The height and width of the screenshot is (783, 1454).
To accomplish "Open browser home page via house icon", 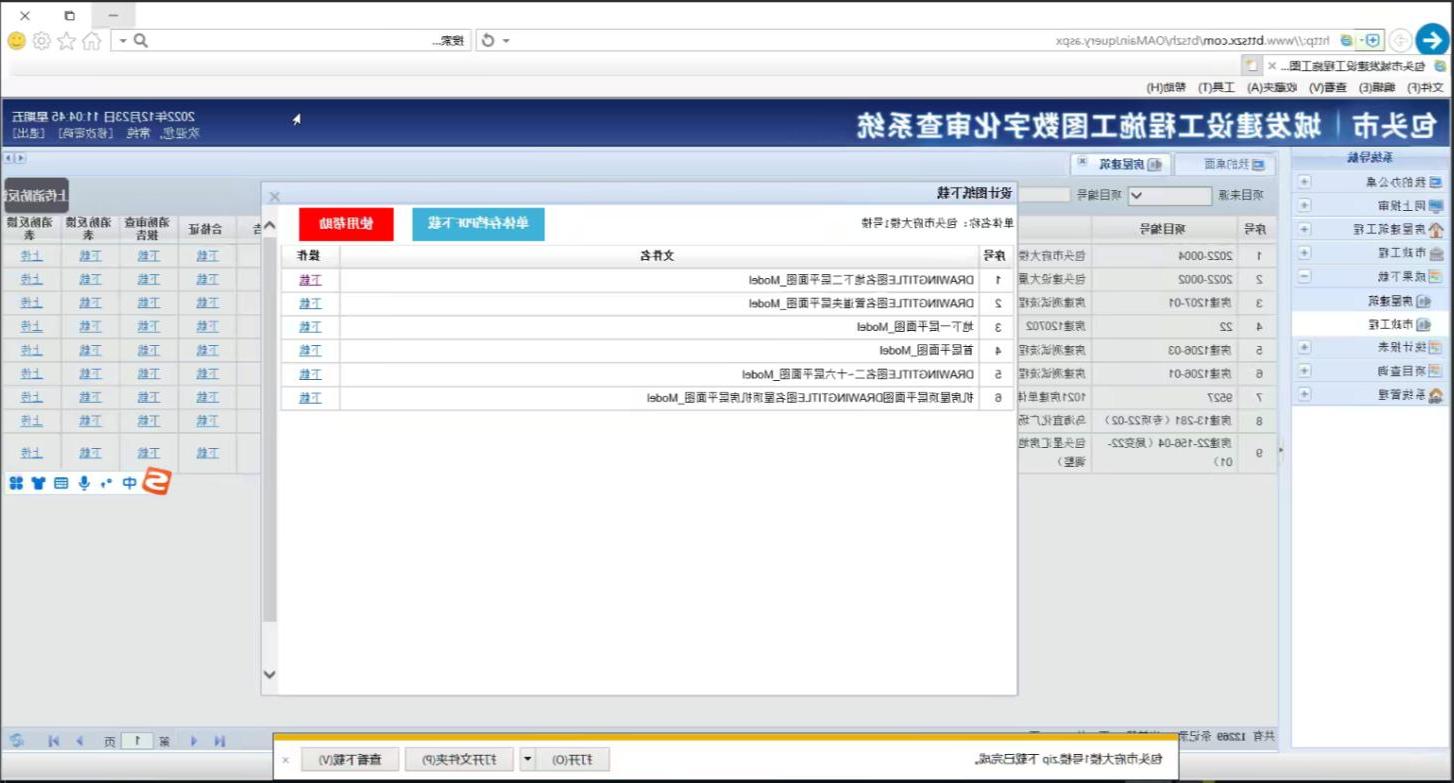I will (x=91, y=41).
